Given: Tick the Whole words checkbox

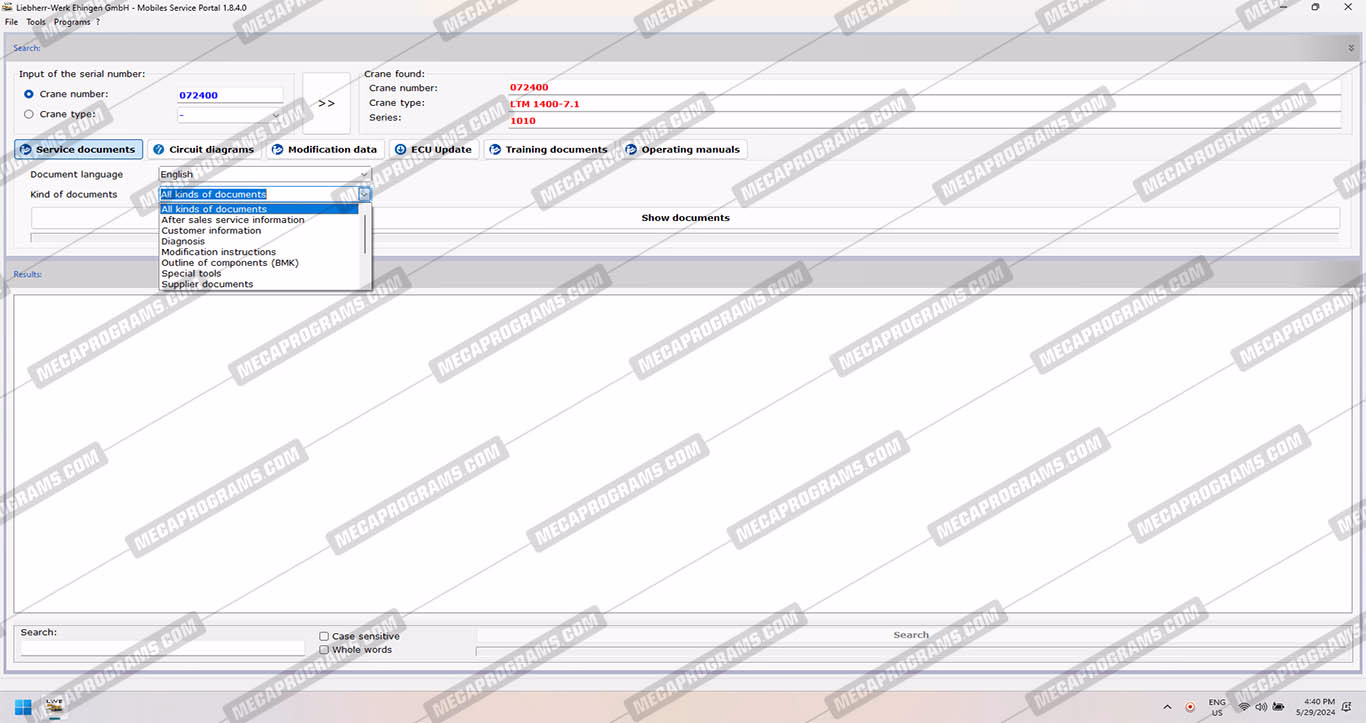Looking at the screenshot, I should tap(324, 650).
